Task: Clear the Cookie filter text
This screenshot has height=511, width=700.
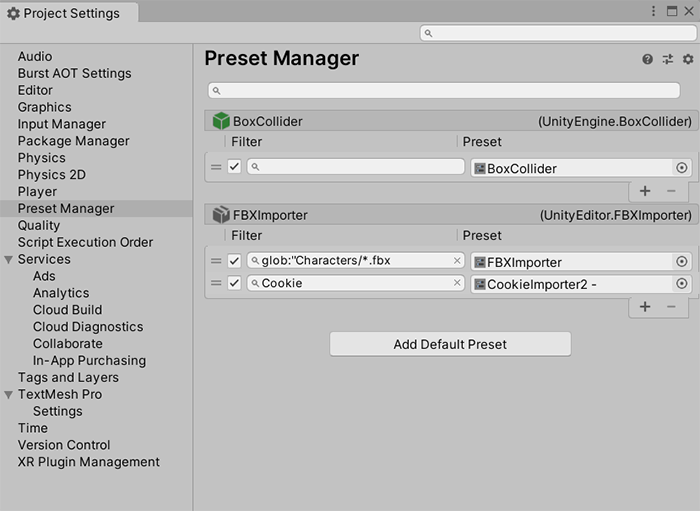Action: tap(457, 284)
